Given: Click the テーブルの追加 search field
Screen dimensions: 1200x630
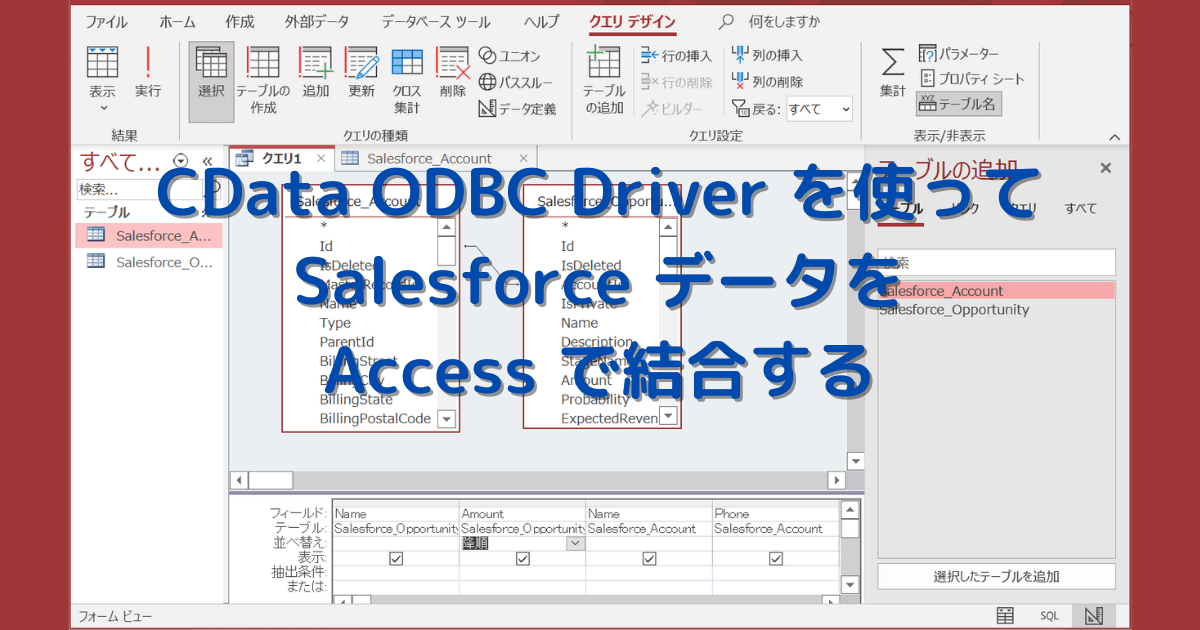Looking at the screenshot, I should 996,262.
